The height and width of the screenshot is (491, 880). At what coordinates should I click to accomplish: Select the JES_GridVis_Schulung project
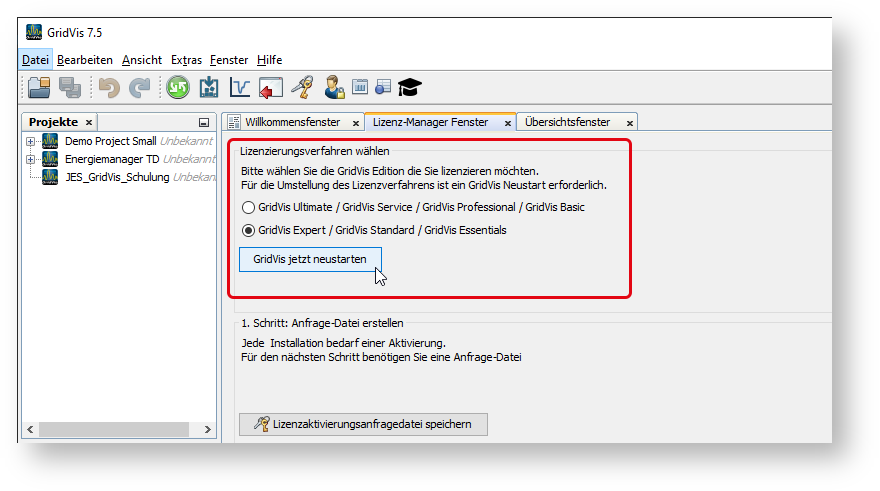[x=117, y=177]
